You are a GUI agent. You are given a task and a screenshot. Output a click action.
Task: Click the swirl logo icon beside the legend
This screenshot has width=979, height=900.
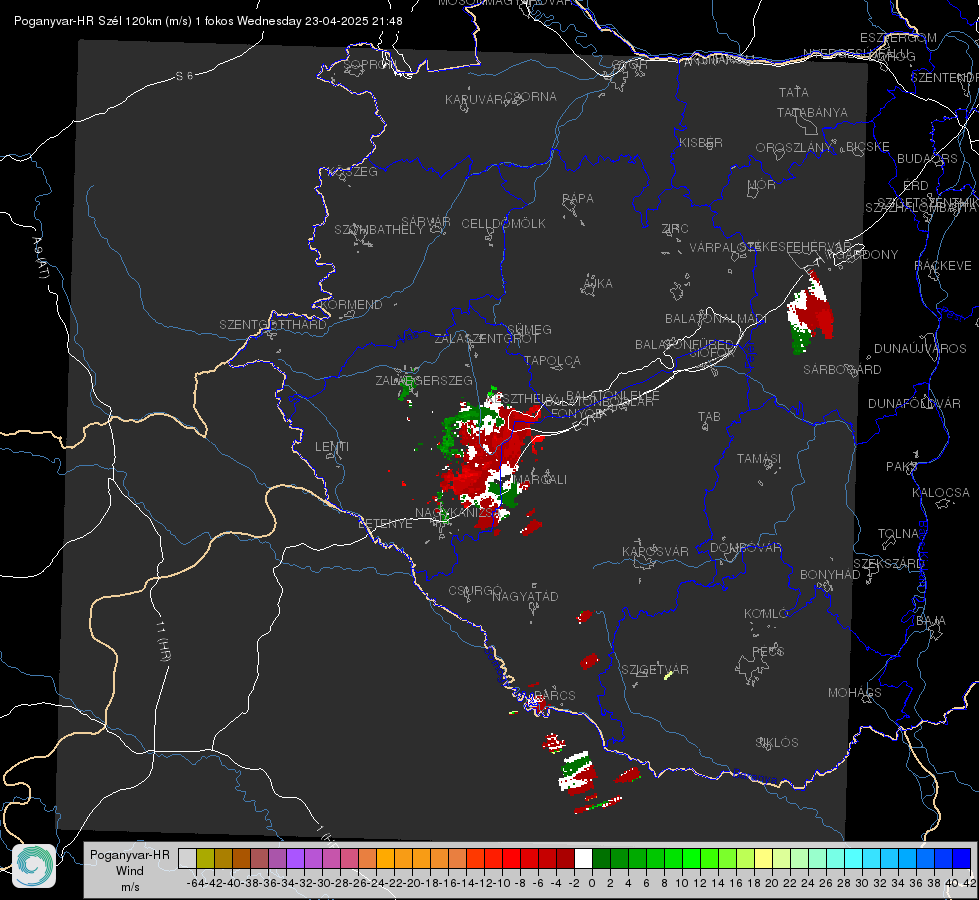pos(34,866)
